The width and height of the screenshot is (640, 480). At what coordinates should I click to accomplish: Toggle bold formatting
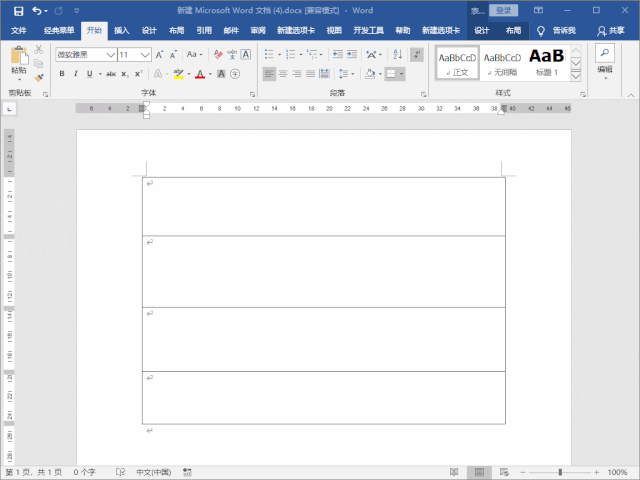62,74
